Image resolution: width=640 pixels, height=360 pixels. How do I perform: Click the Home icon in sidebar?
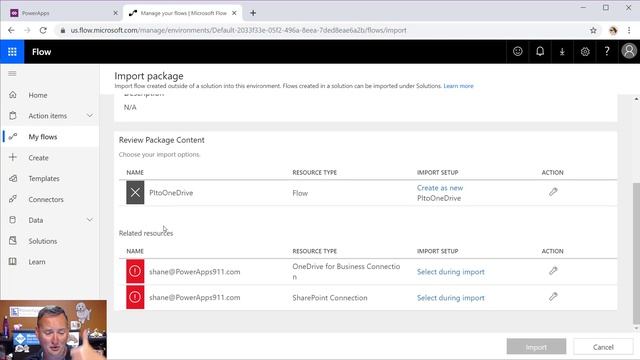pos(13,95)
